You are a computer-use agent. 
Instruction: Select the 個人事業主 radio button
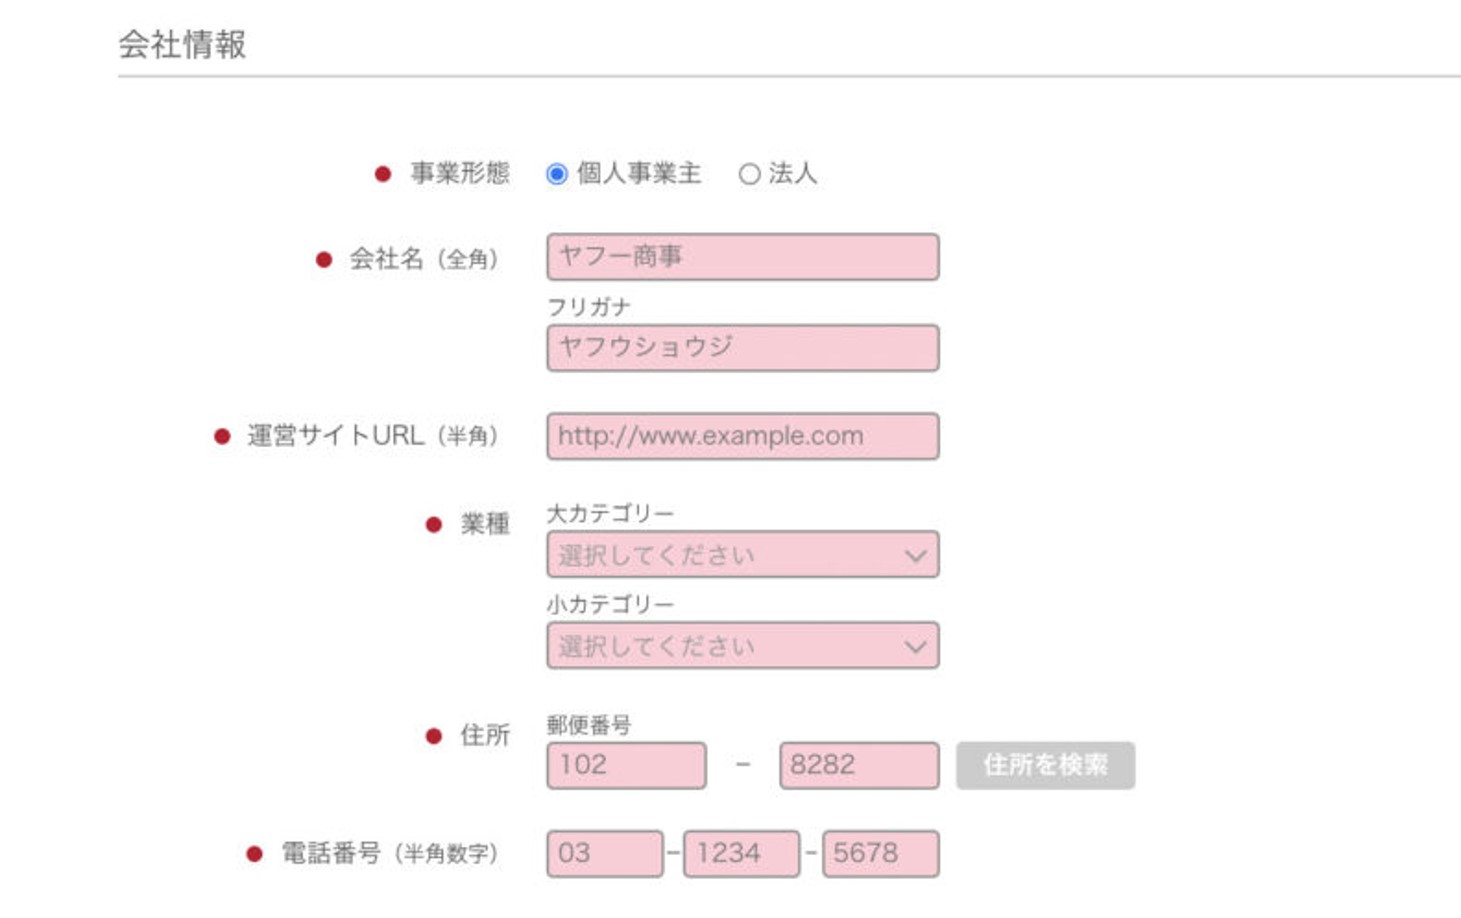(x=557, y=174)
